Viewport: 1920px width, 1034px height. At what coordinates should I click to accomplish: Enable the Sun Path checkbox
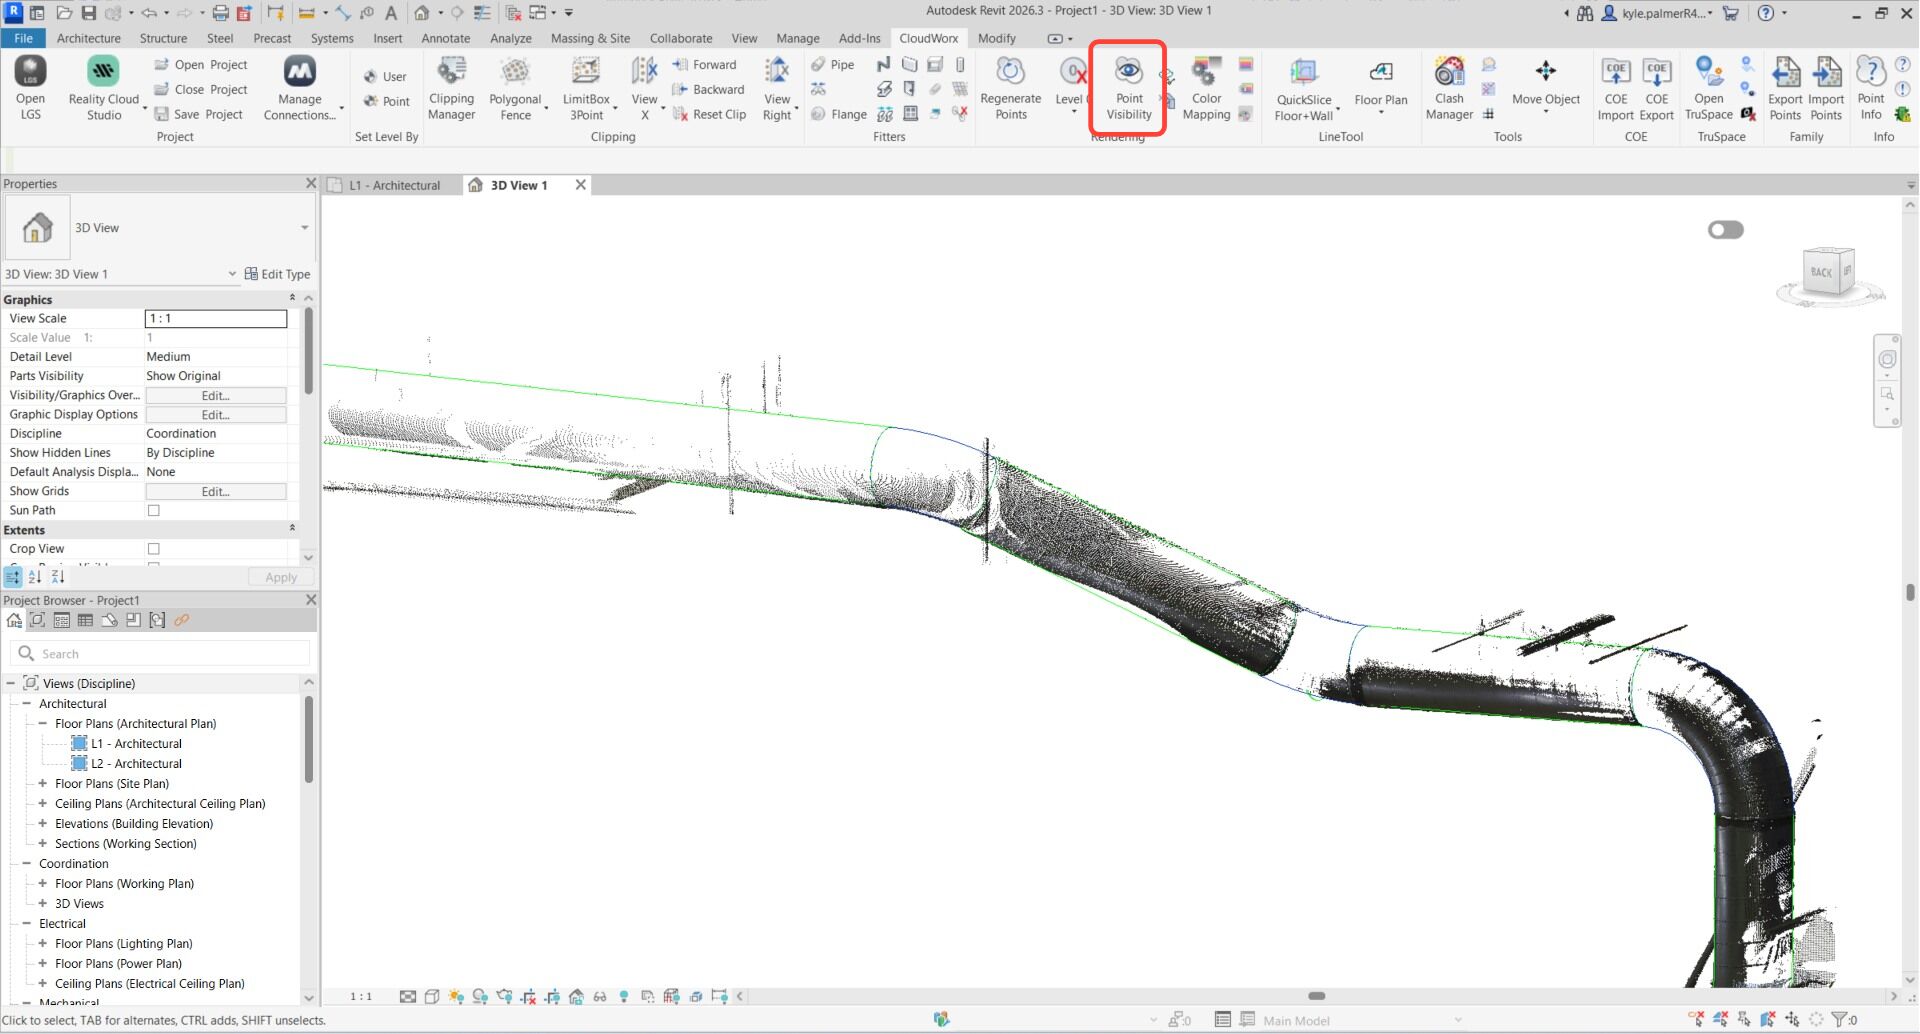coord(154,511)
